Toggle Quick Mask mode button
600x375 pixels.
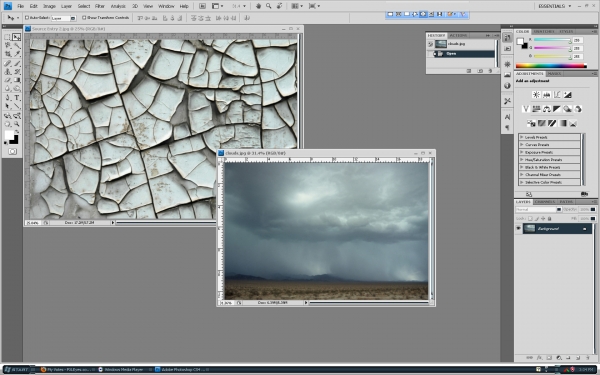tap(12, 152)
